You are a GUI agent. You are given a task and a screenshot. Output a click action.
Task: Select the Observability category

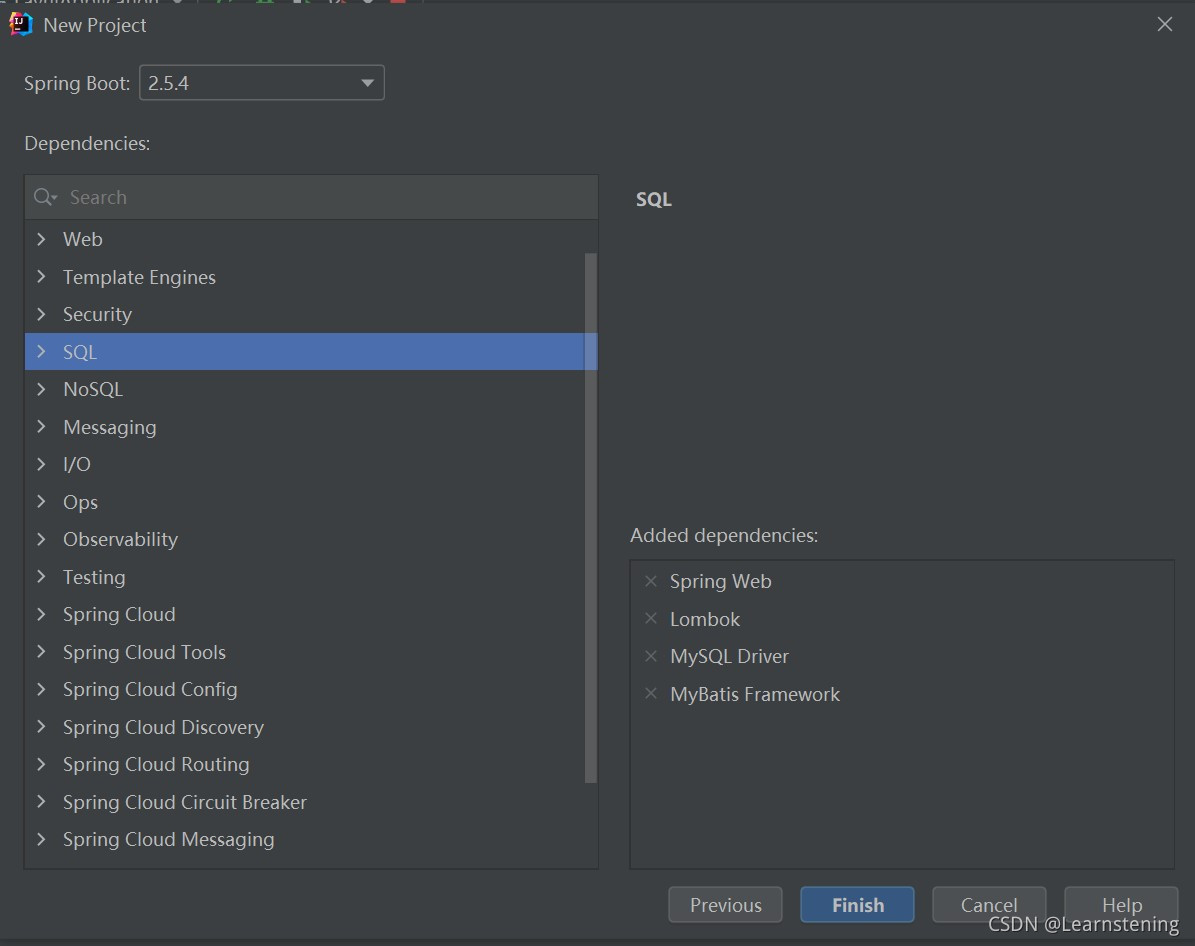[305, 540]
